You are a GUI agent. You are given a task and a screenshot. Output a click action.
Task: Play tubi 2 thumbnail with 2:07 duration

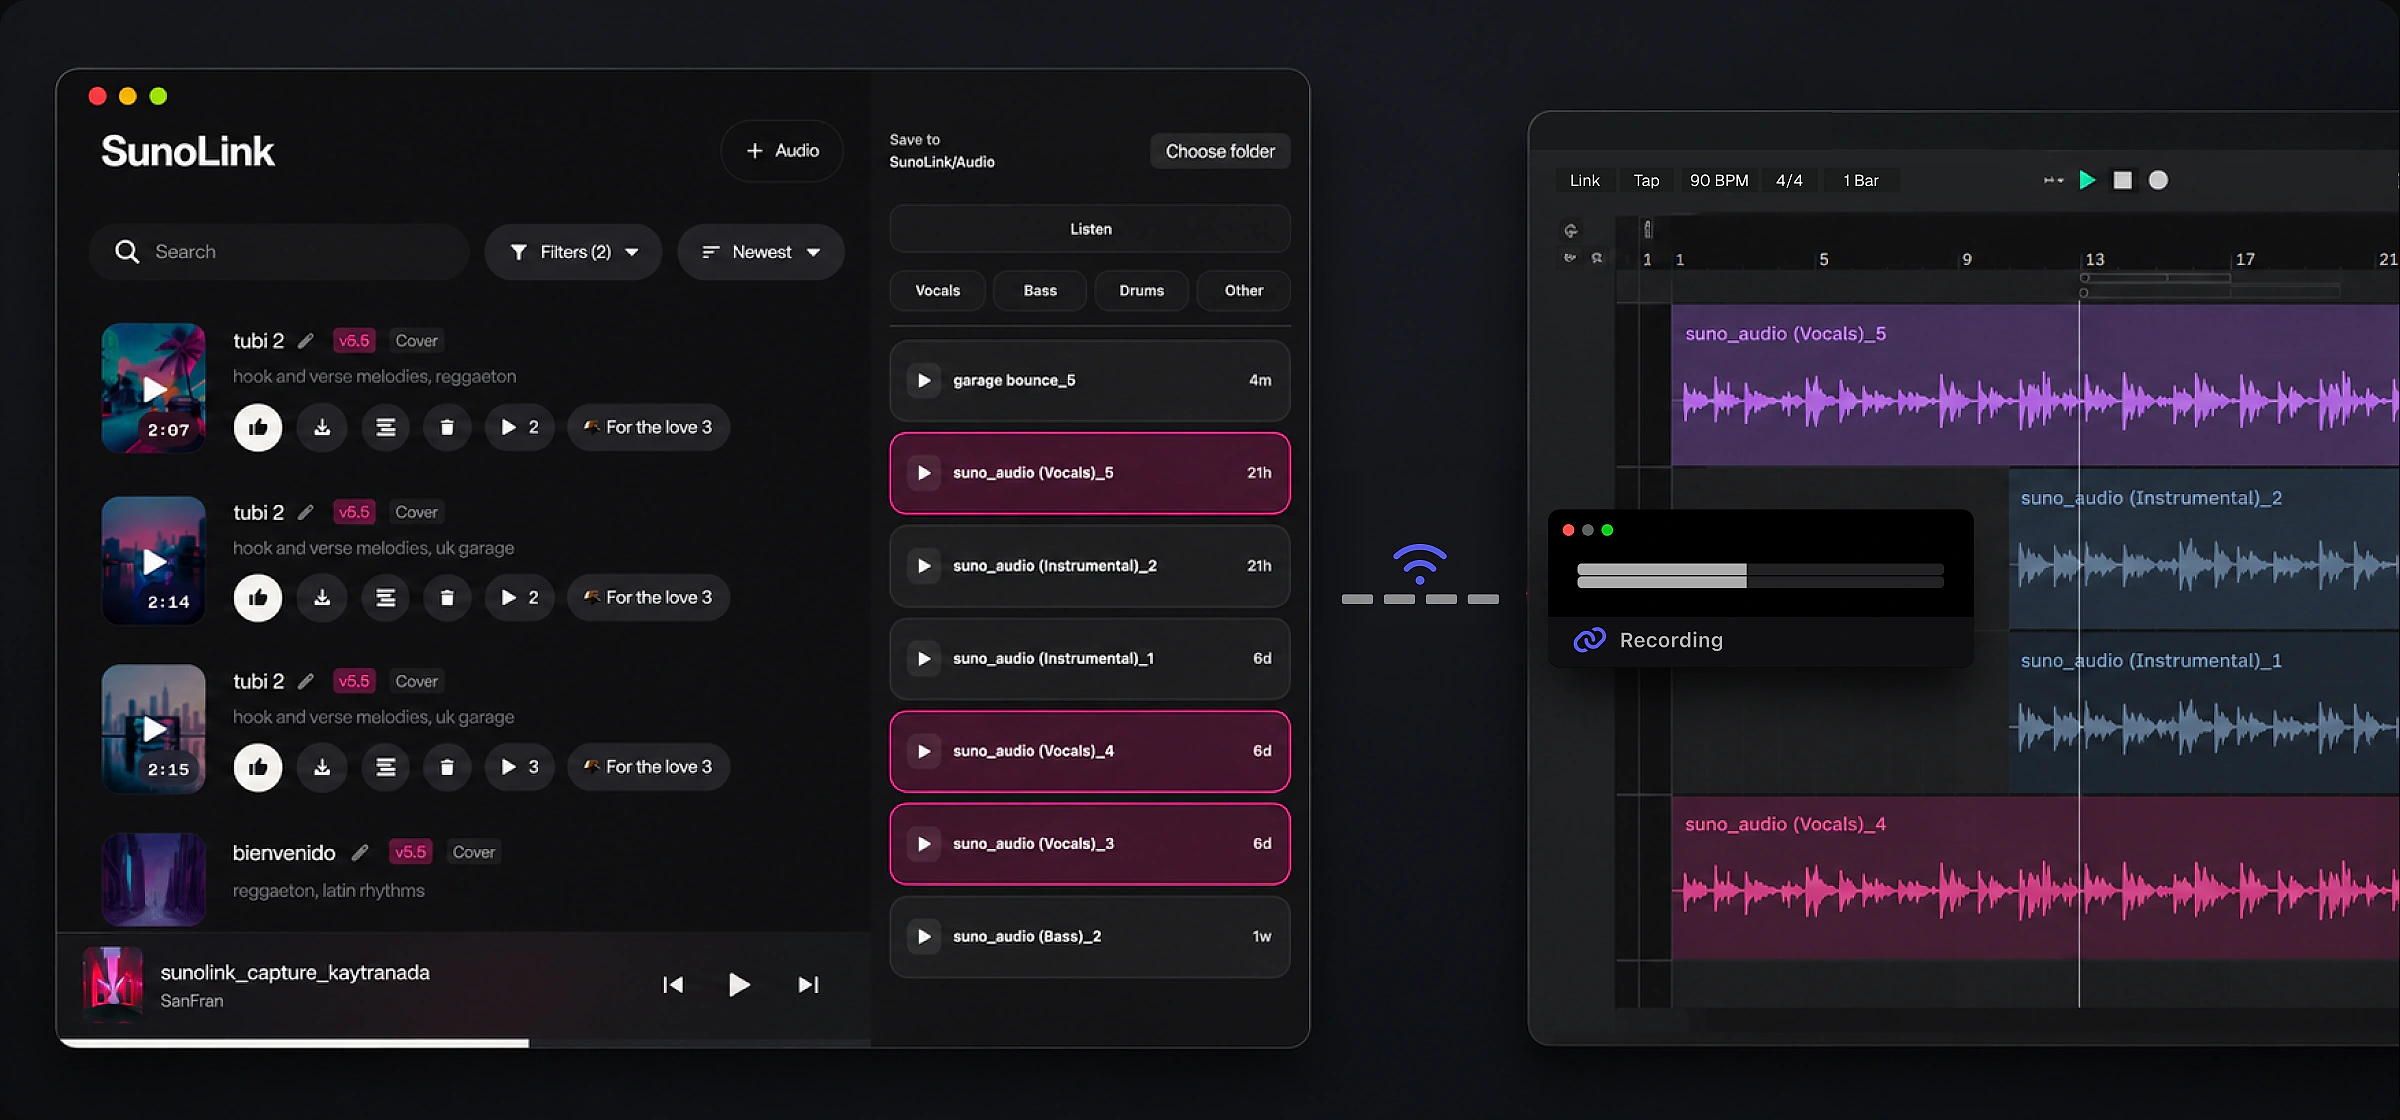[x=154, y=388]
